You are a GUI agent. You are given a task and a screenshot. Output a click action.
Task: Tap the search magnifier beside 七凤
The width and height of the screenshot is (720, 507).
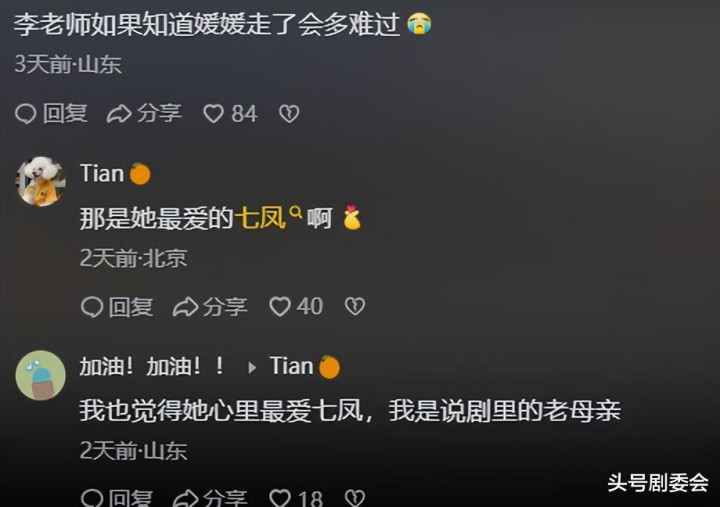pos(296,212)
